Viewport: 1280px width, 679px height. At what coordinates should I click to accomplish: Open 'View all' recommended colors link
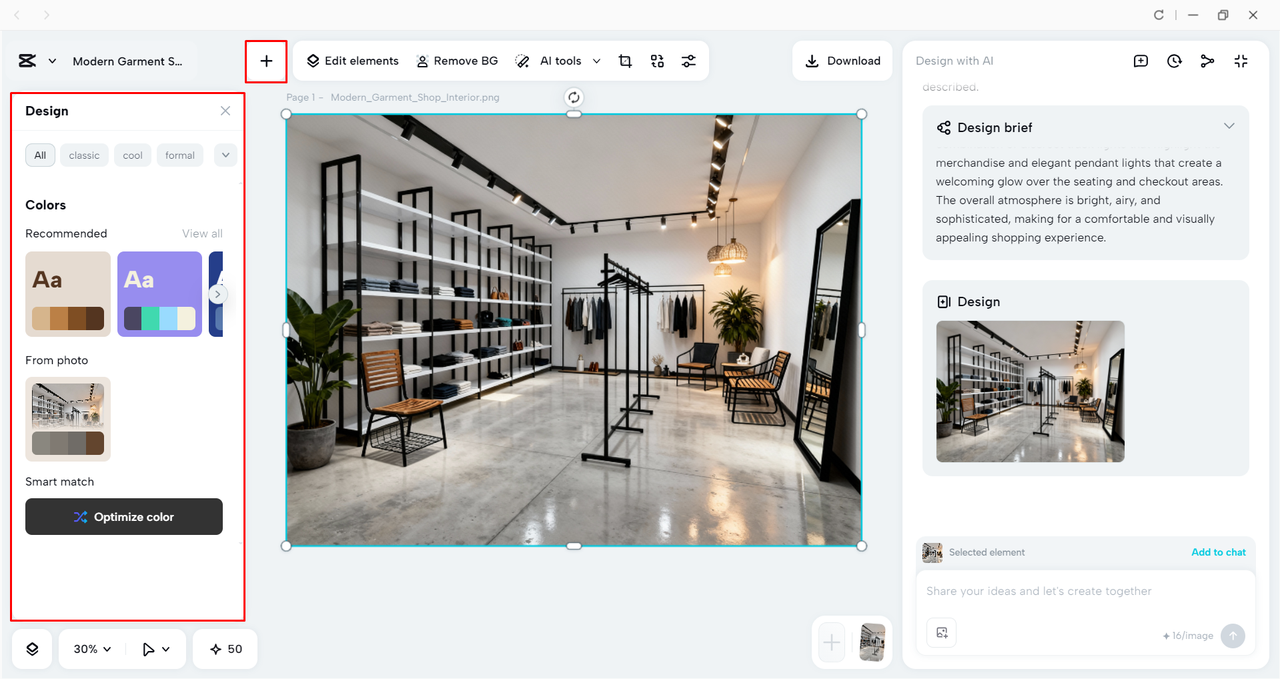point(202,233)
